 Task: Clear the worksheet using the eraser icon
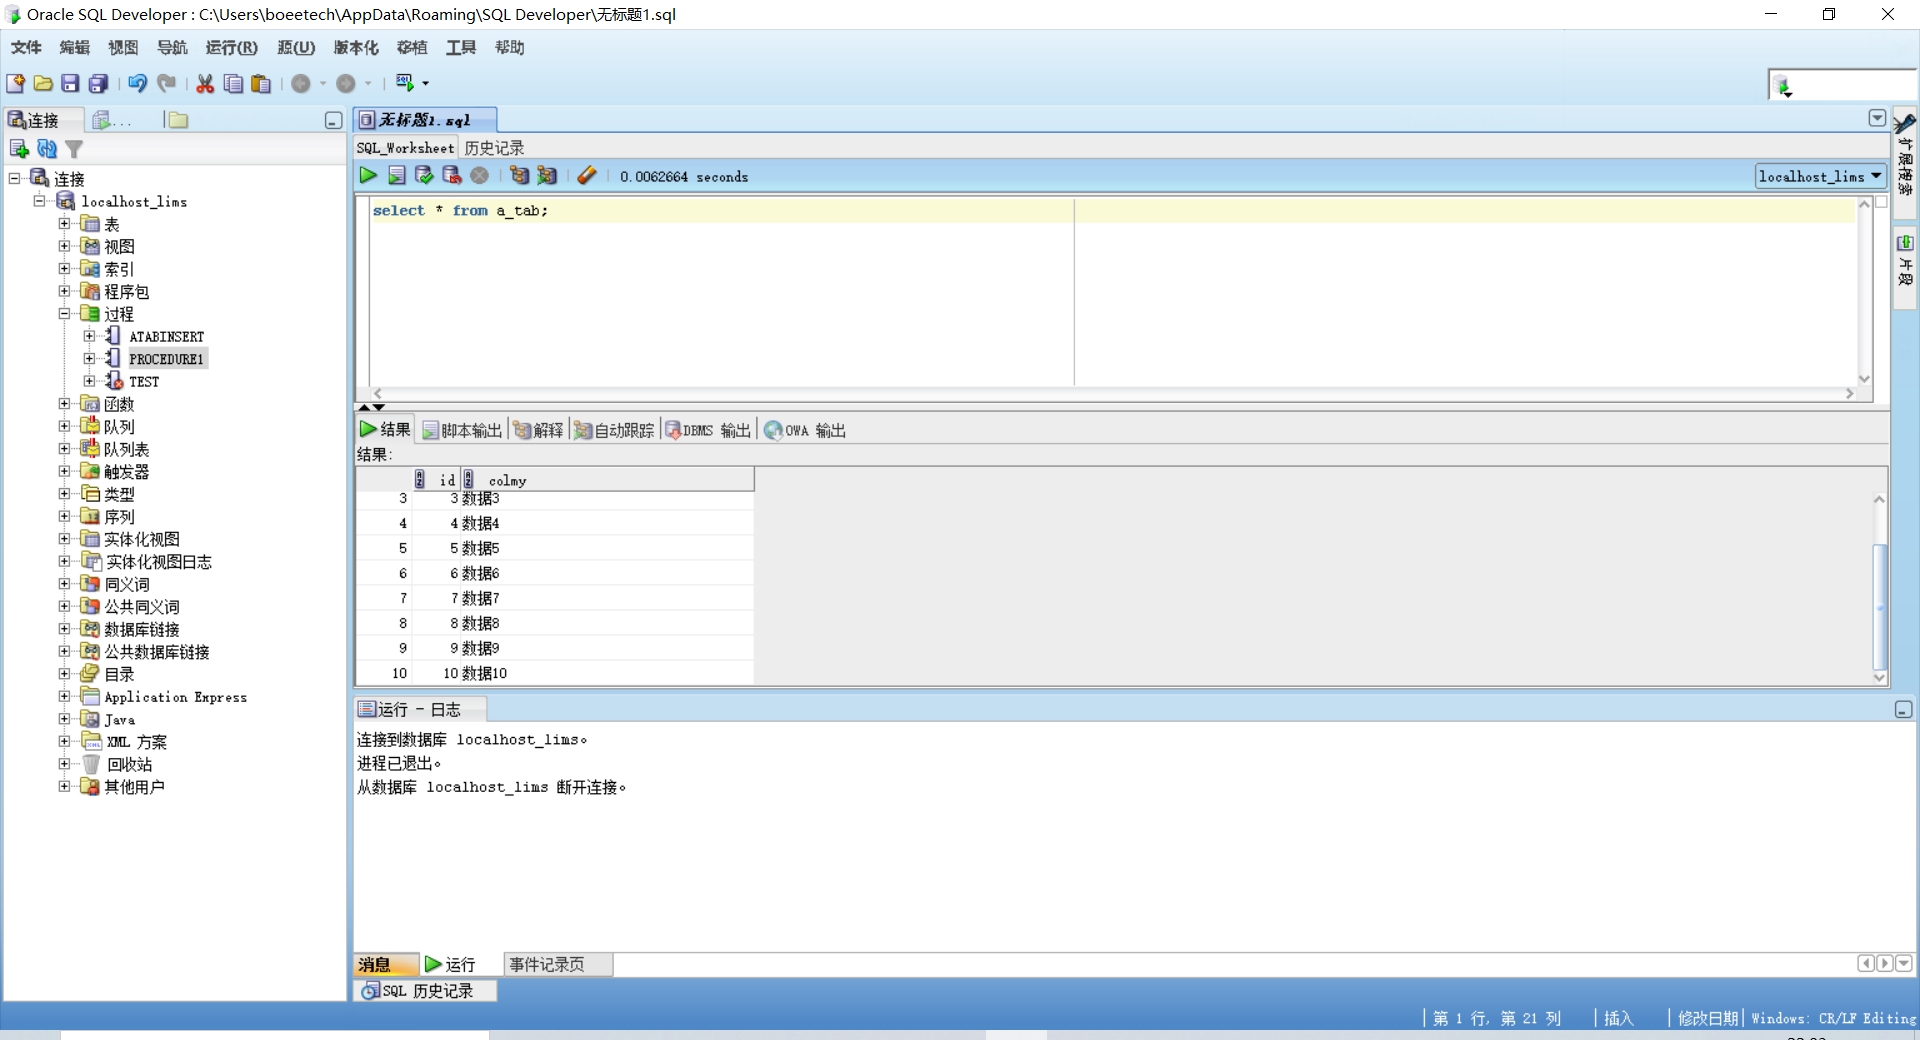point(586,175)
